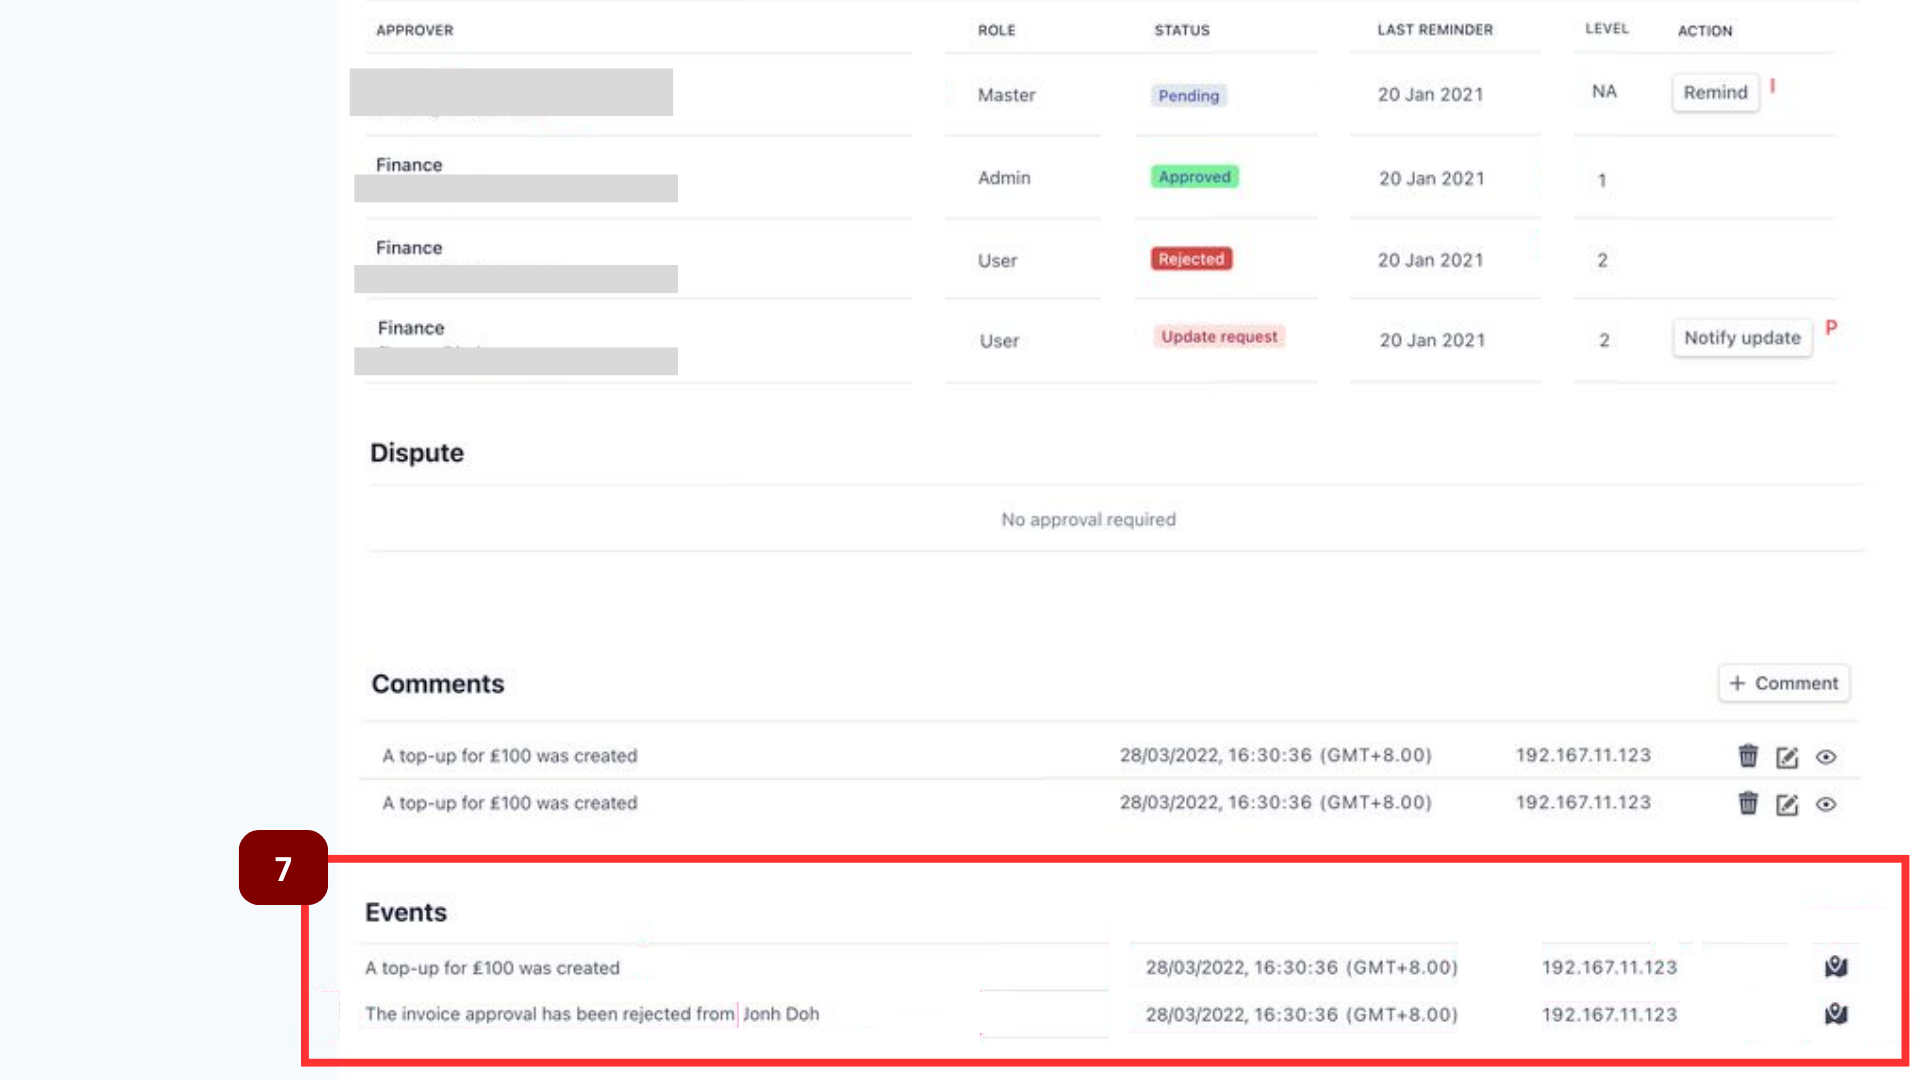The height and width of the screenshot is (1080, 1920).
Task: Click the Events section heading
Action: (405, 913)
